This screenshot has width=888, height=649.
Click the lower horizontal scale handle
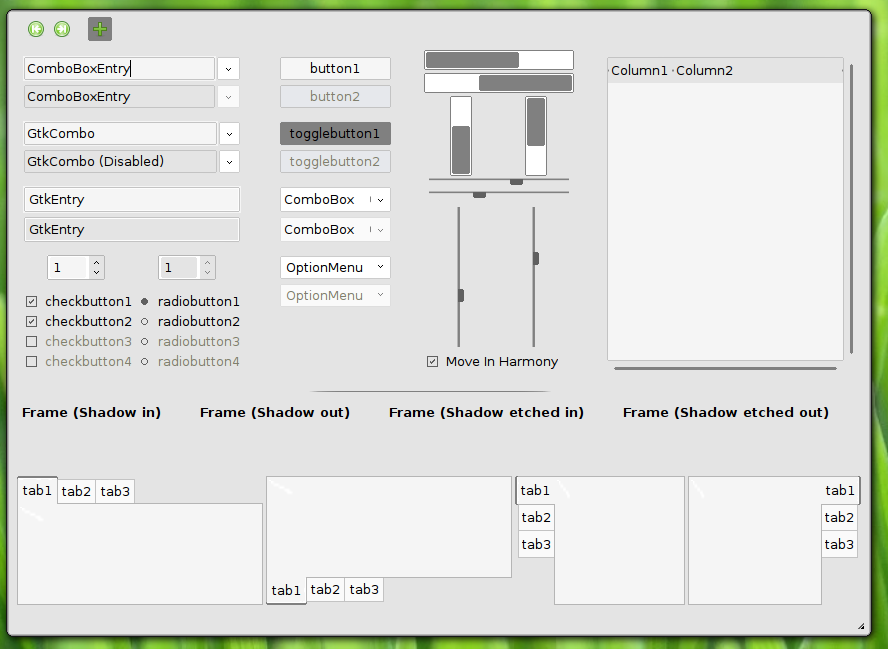(480, 195)
